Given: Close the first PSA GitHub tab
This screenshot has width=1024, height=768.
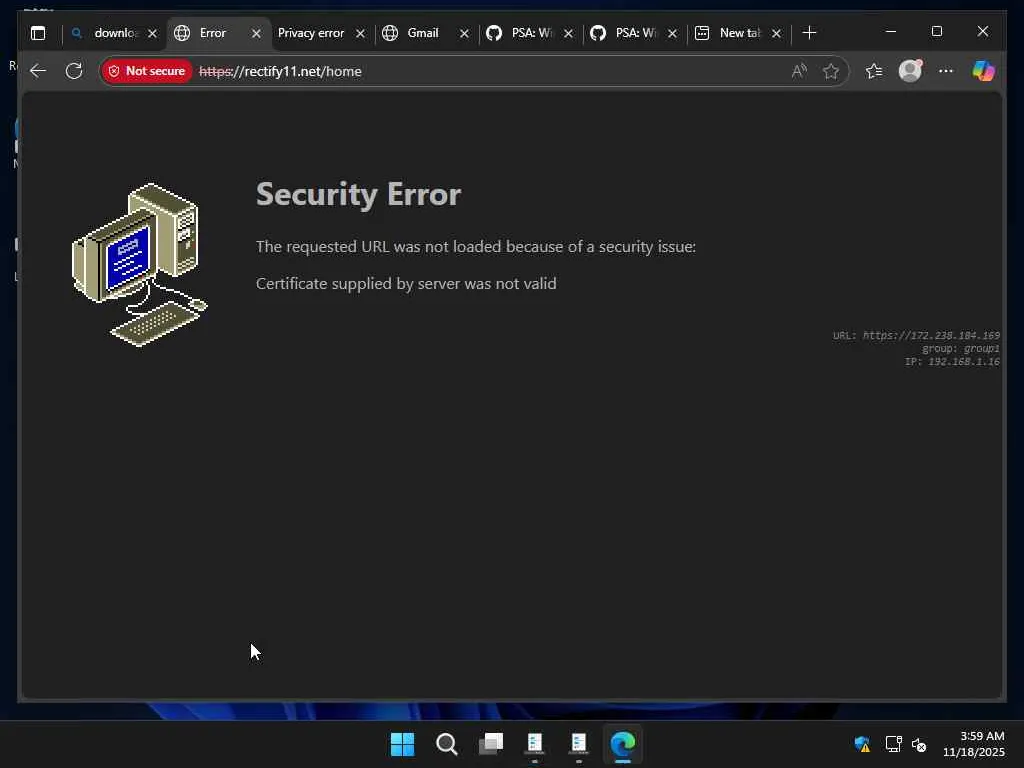Looking at the screenshot, I should (x=568, y=33).
